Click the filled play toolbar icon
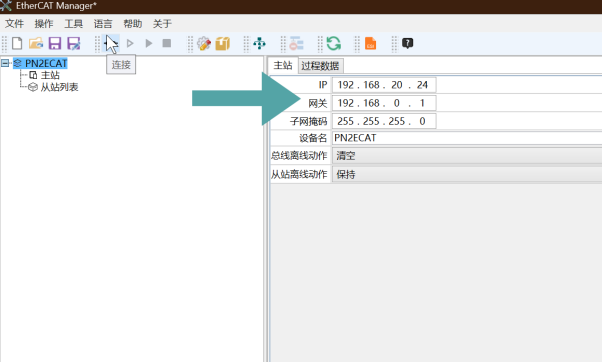The width and height of the screenshot is (602, 362). pyautogui.click(x=149, y=43)
